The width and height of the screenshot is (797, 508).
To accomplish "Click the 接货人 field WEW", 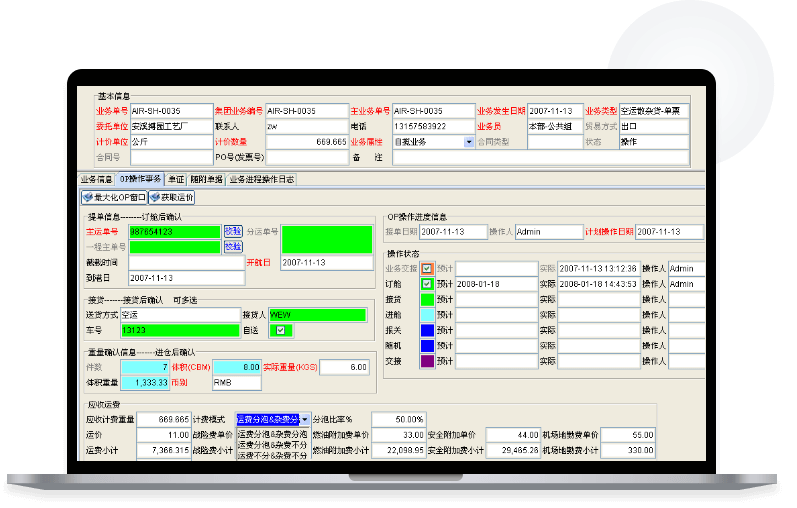I will click(318, 315).
